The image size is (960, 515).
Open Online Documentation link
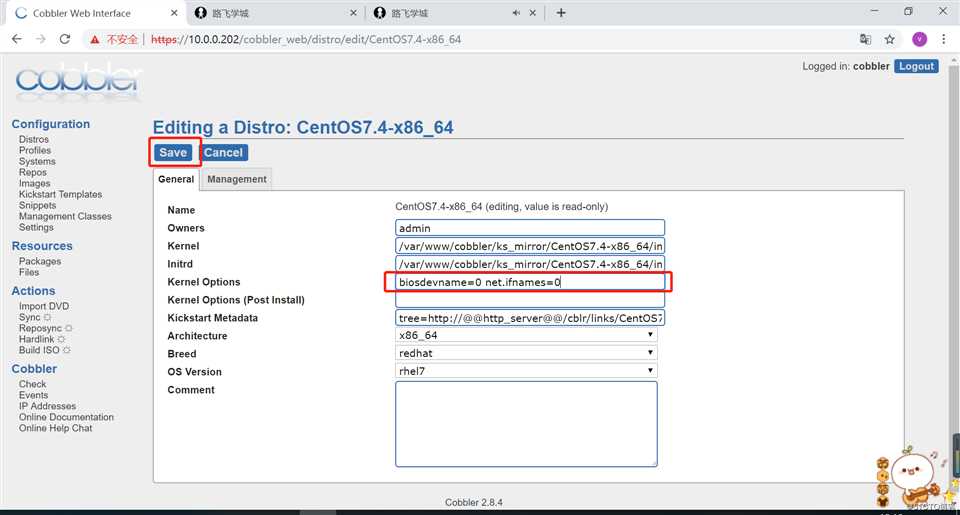point(66,417)
